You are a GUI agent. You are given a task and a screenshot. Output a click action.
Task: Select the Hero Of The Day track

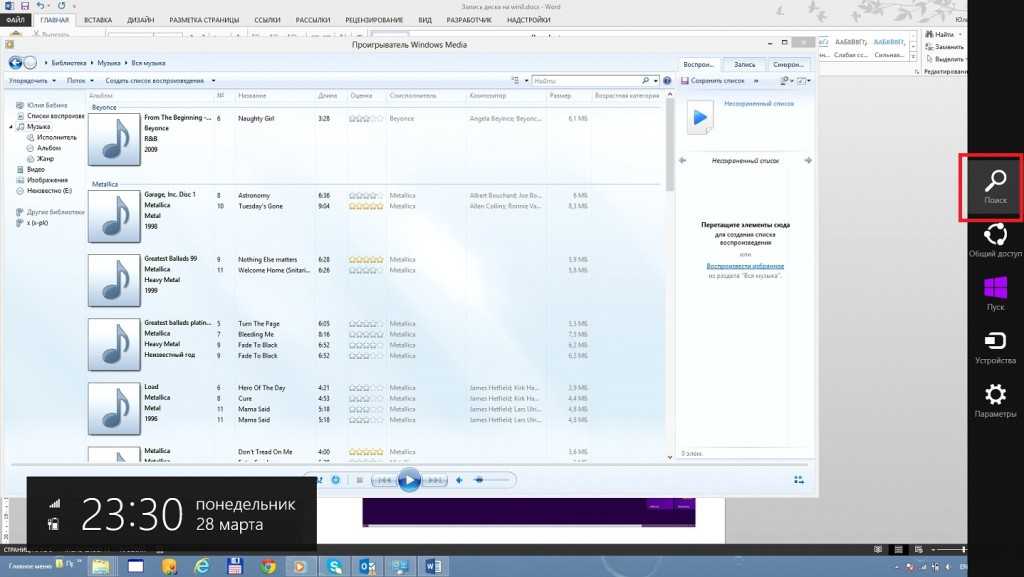click(261, 387)
